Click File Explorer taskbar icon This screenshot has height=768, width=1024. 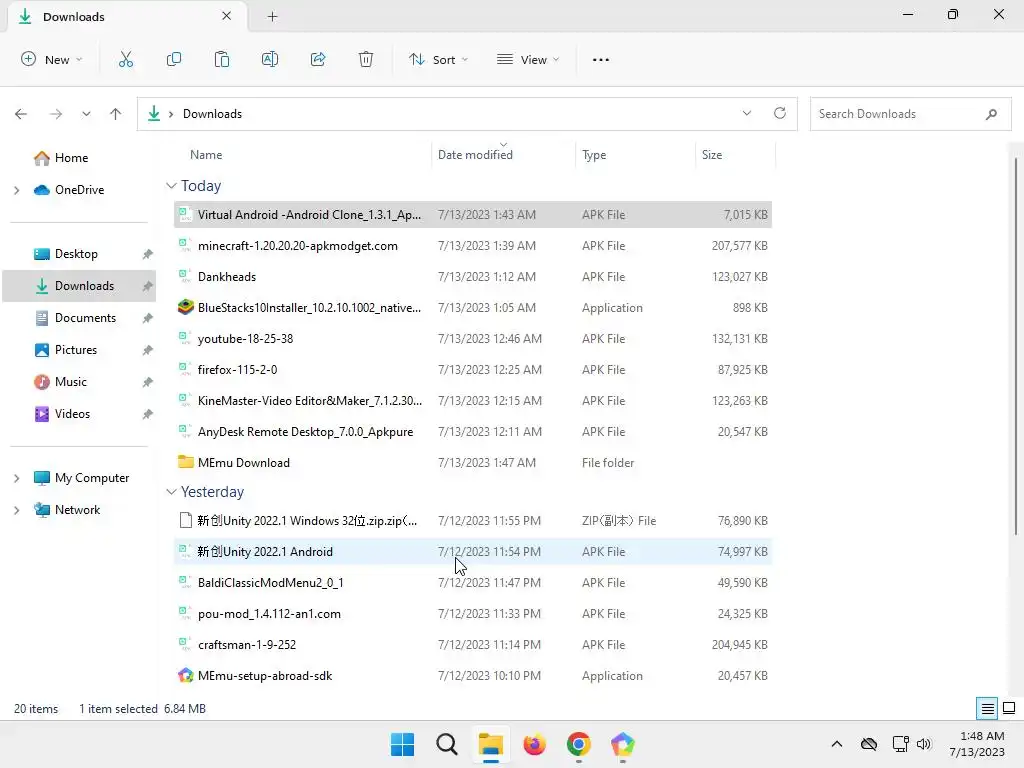pyautogui.click(x=490, y=744)
